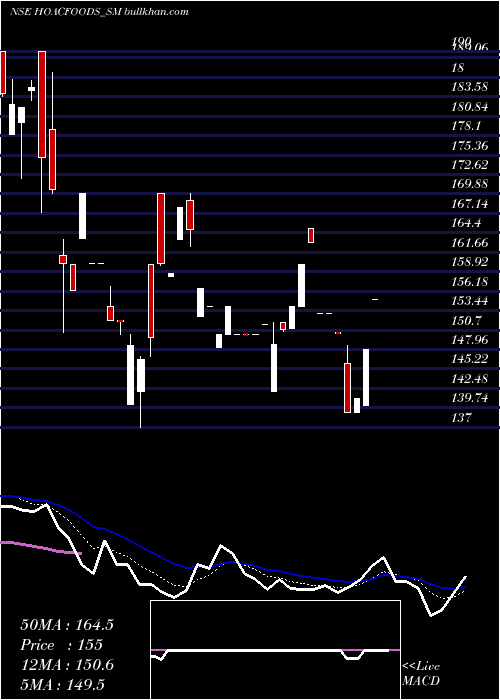Select the 139.74 price axis label
This screenshot has height=700, width=500.
(x=469, y=398)
